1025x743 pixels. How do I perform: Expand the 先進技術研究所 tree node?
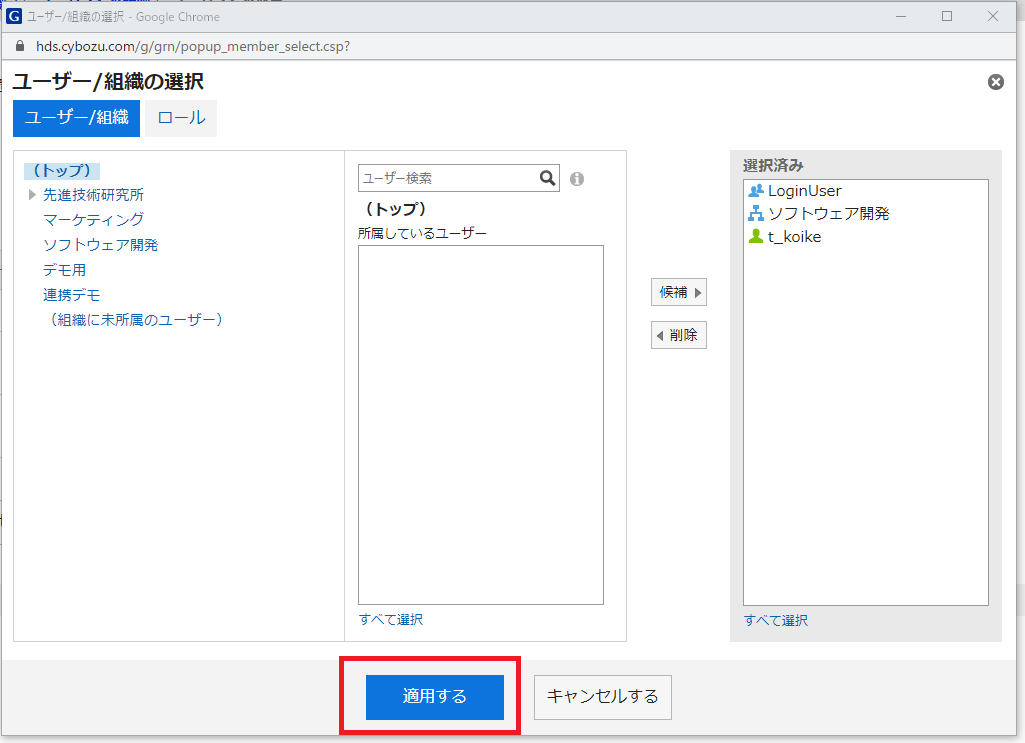[33, 195]
